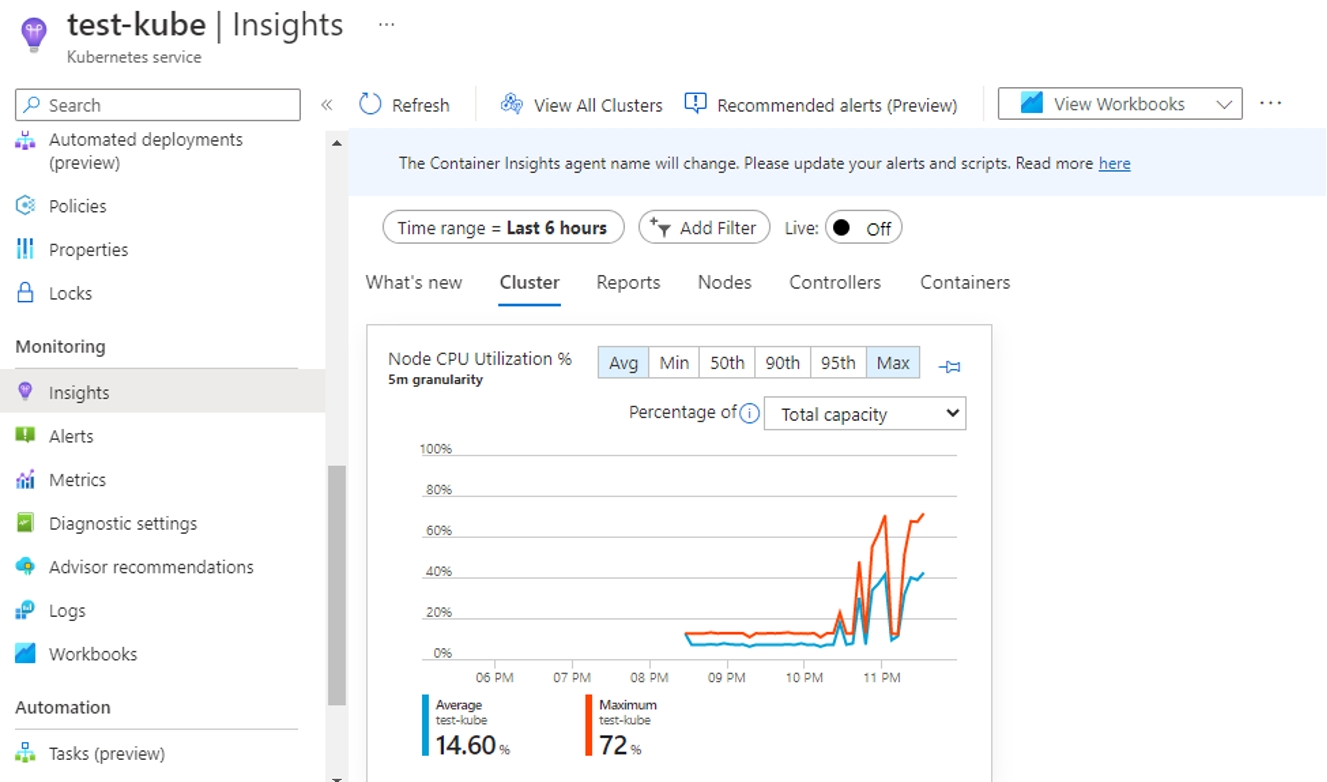The width and height of the screenshot is (1327, 782).
Task: Open the Time range Last 6 hours filter
Action: (502, 228)
